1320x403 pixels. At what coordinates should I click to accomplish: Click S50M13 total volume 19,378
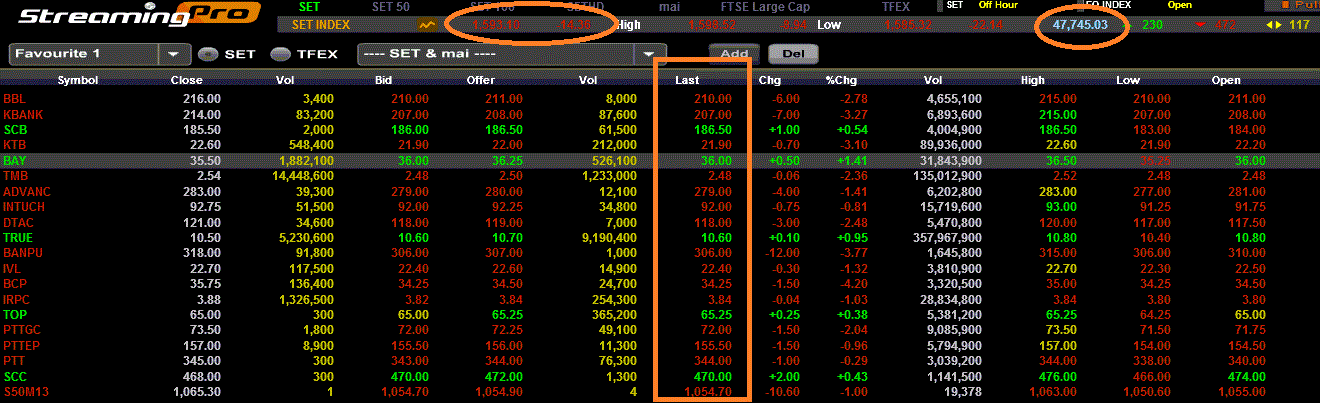pyautogui.click(x=964, y=392)
